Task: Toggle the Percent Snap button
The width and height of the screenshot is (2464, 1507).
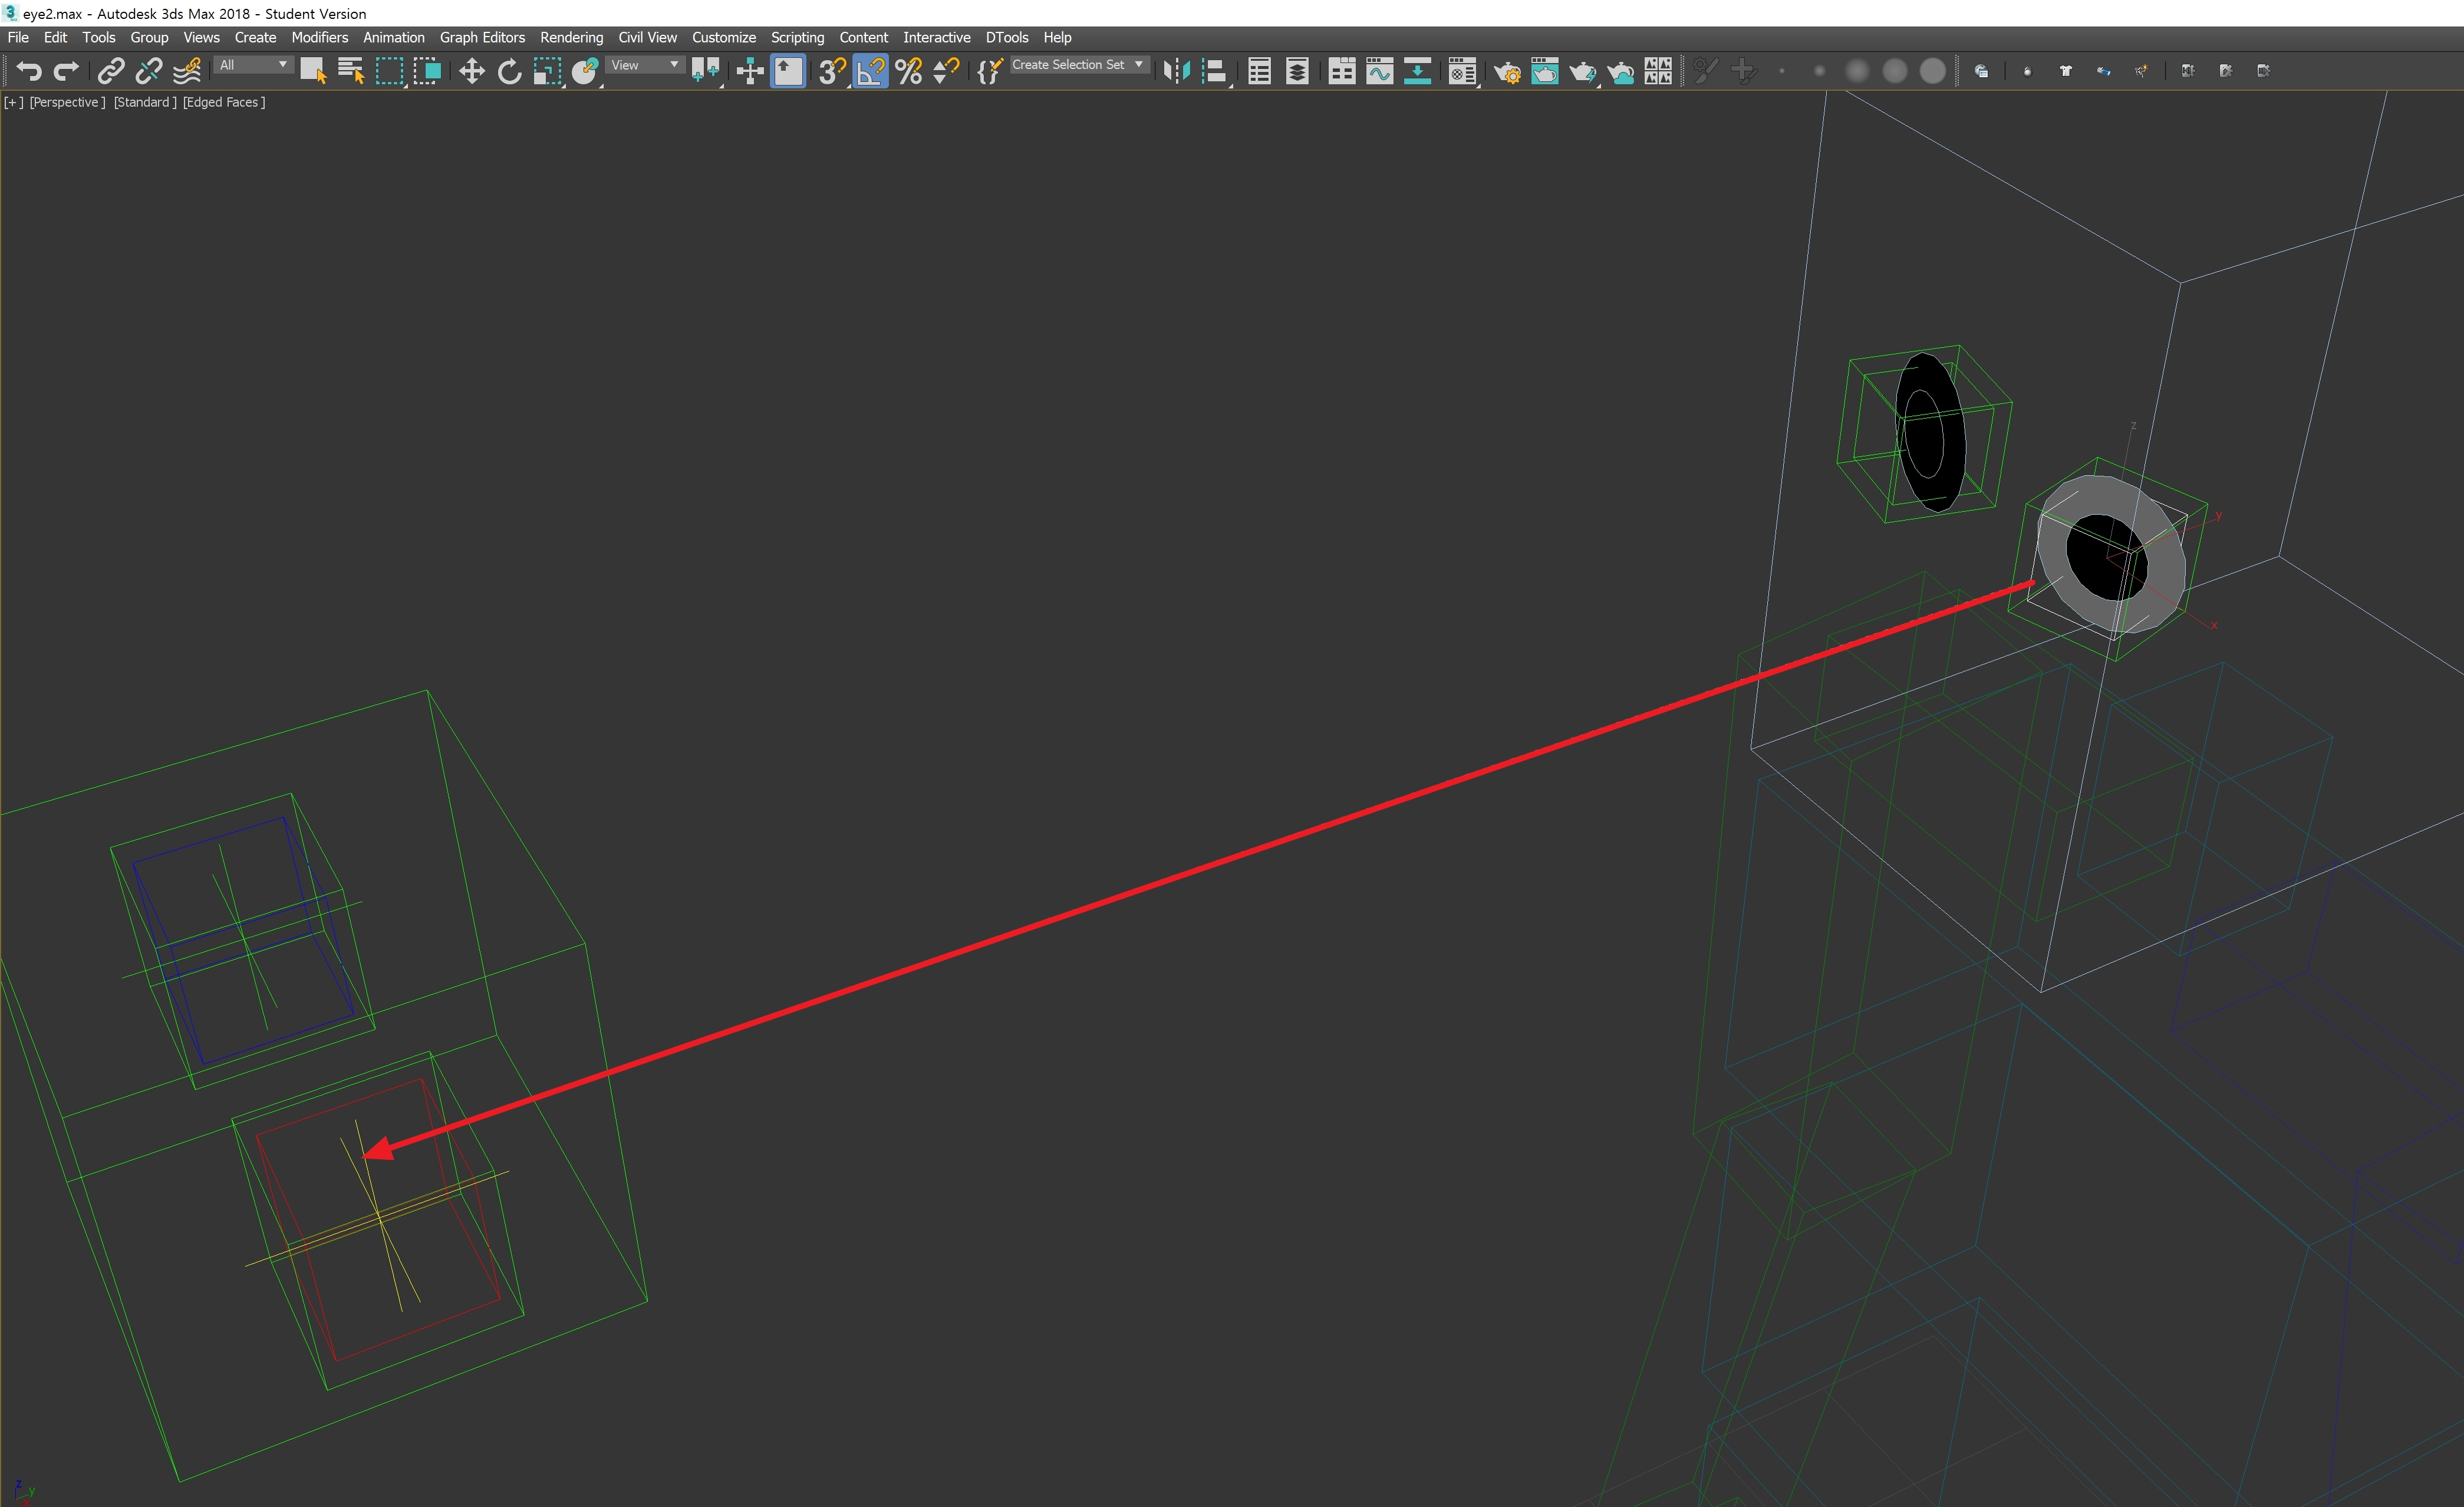Action: coord(908,71)
